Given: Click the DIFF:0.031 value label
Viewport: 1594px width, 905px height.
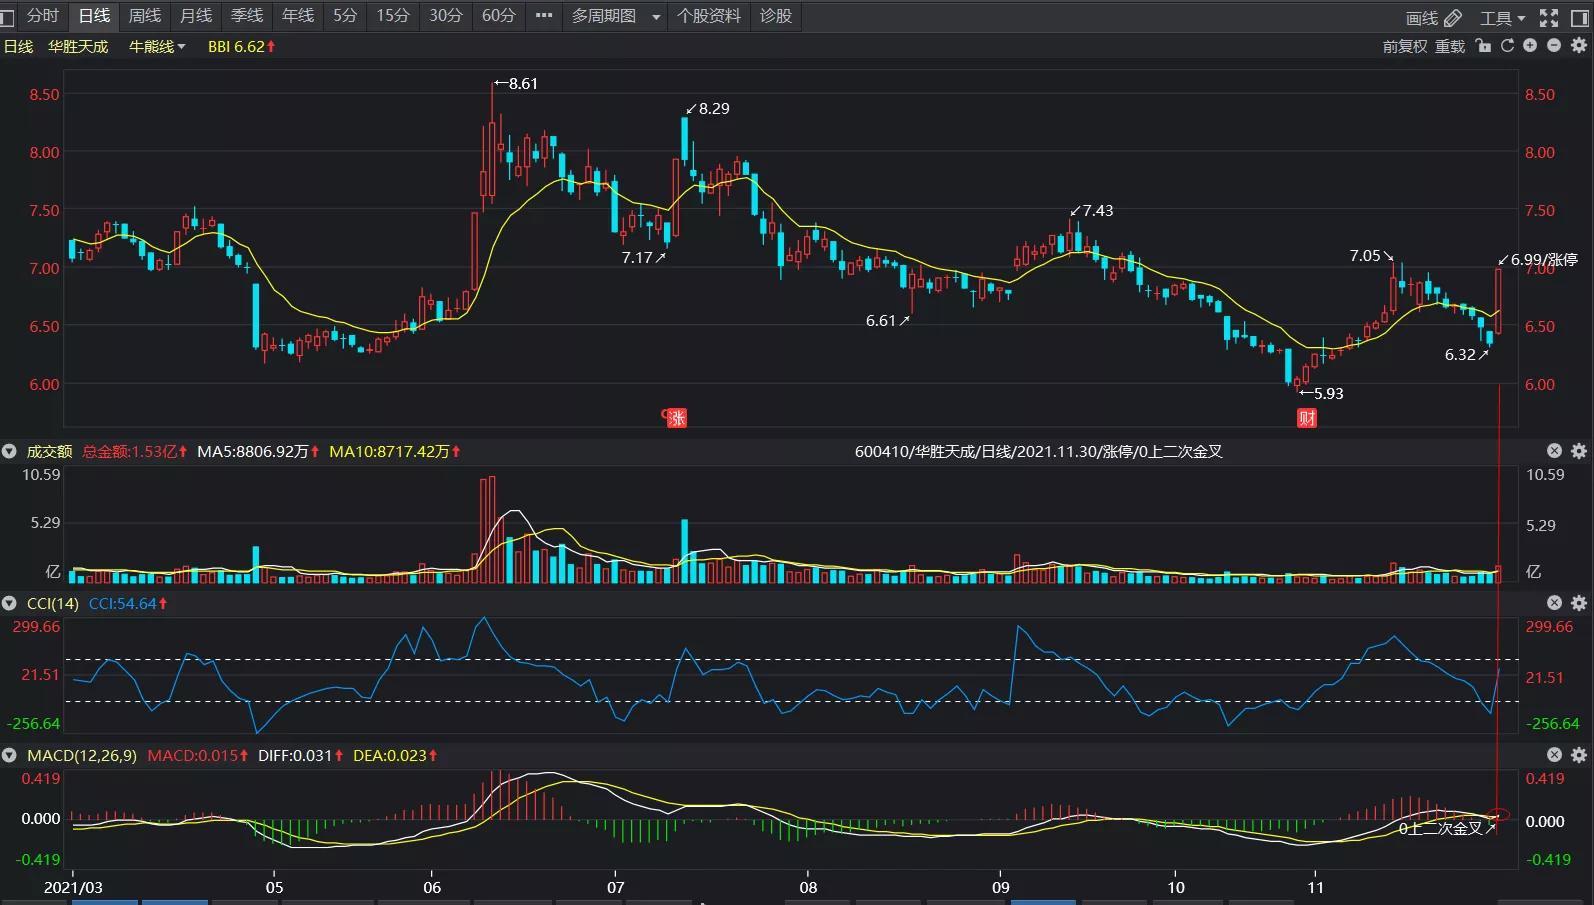Looking at the screenshot, I should coord(301,755).
